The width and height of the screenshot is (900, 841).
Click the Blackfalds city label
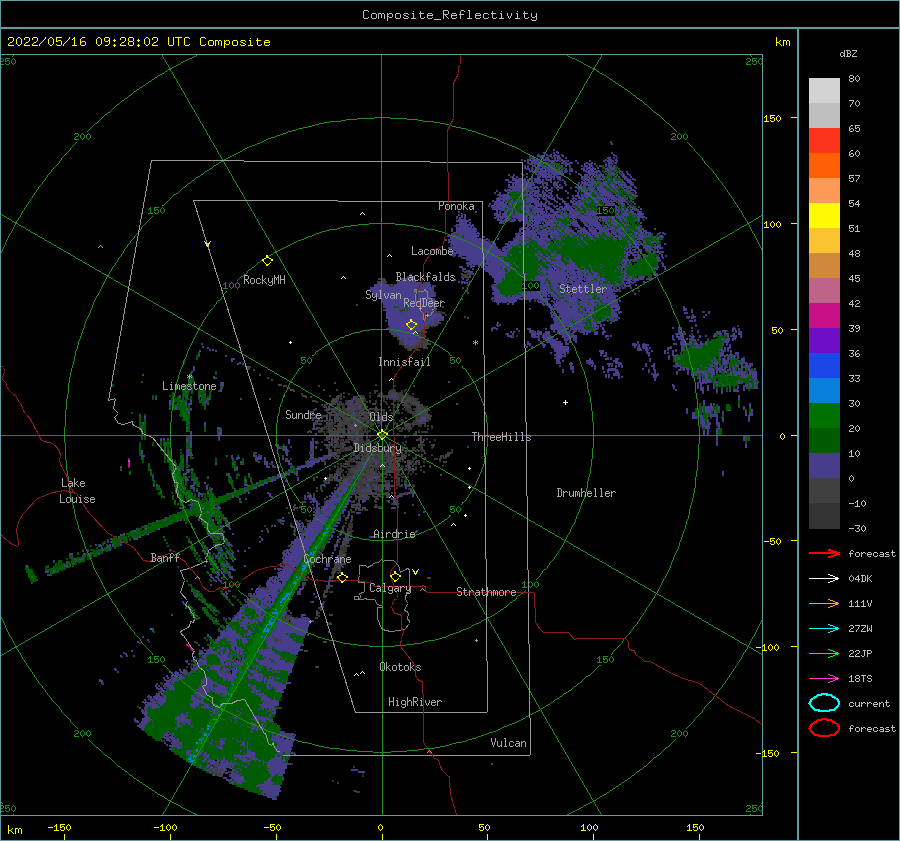425,277
